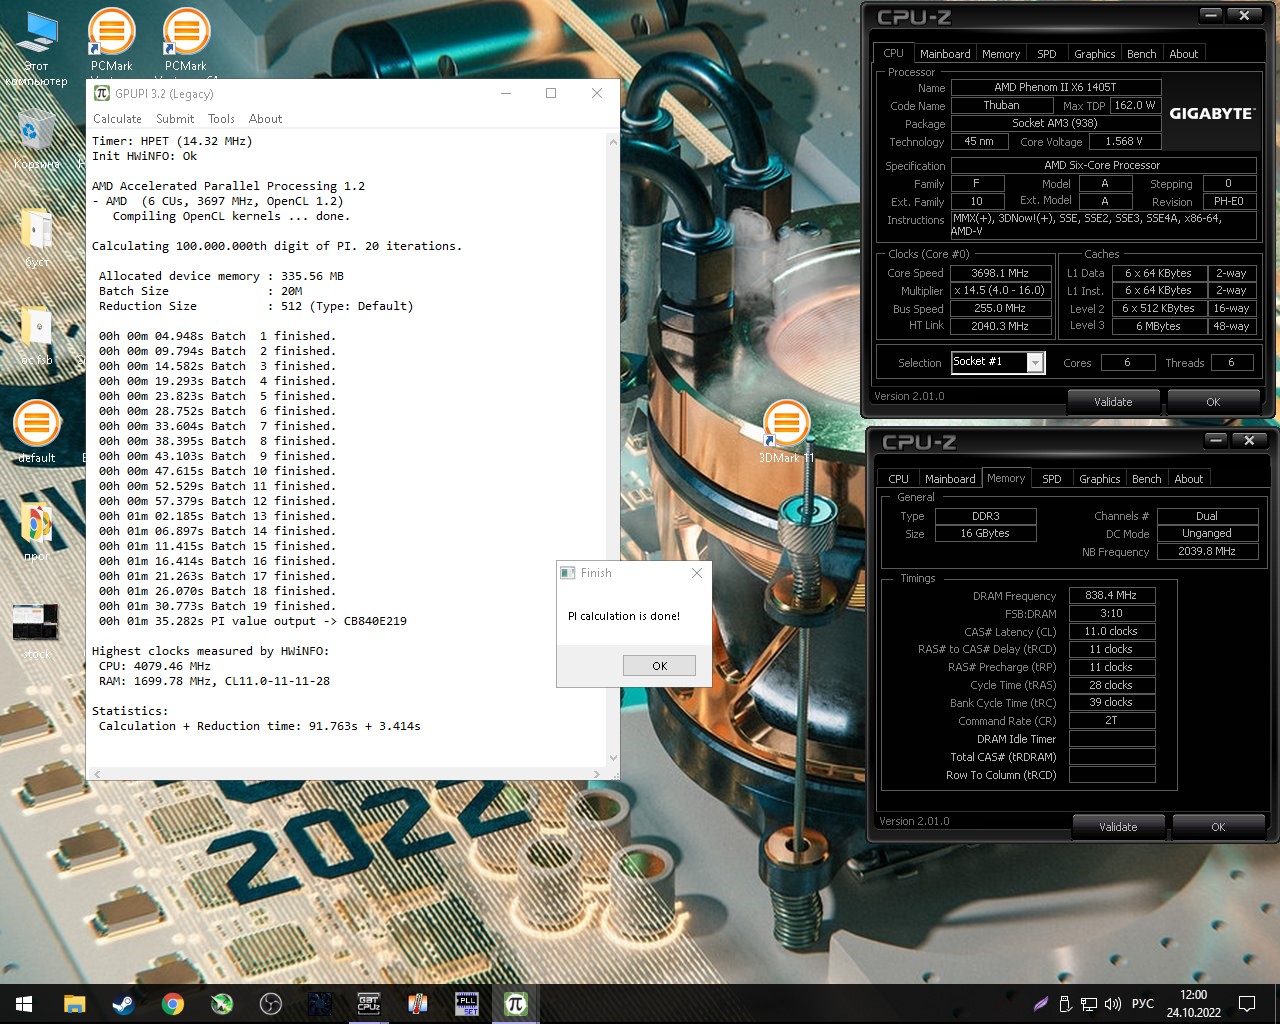Viewport: 1280px width, 1024px height.
Task: Open the Calculate menu in GPUPI
Action: point(117,118)
